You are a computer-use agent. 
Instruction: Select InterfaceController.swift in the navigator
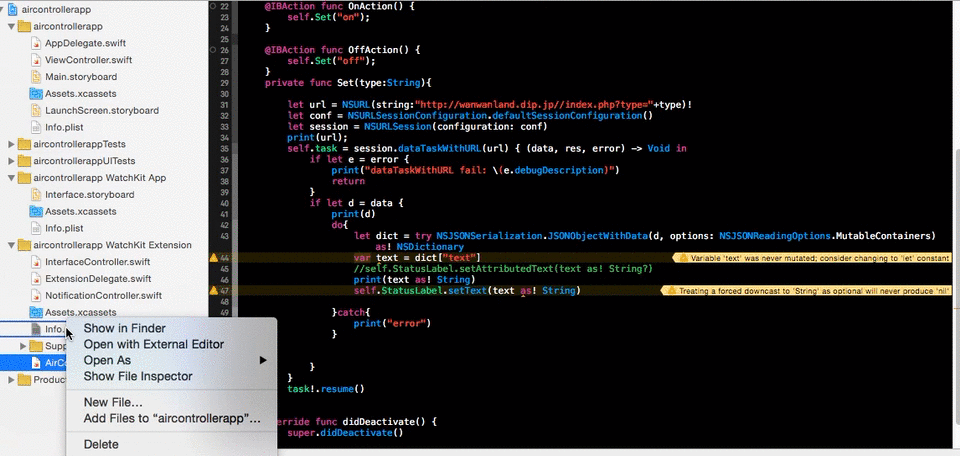click(97, 262)
